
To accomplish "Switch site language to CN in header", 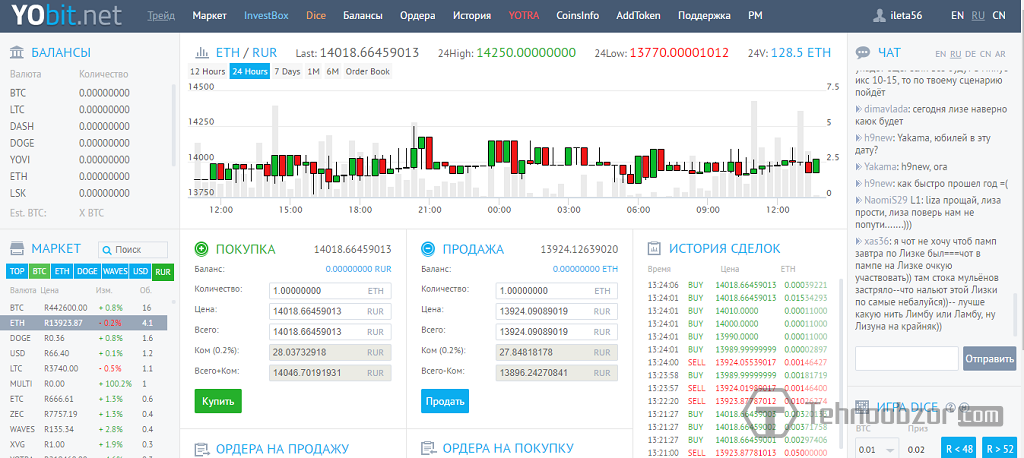I will click(999, 16).
